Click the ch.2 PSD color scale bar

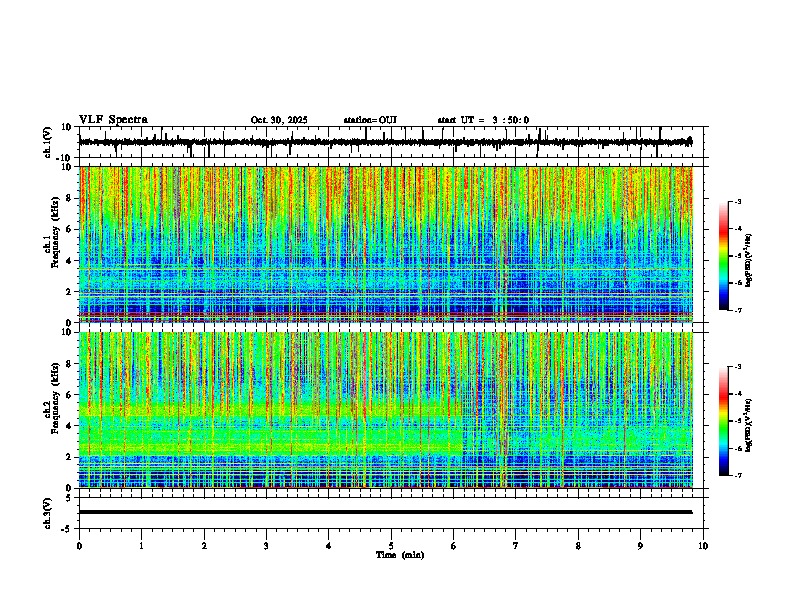(x=724, y=421)
